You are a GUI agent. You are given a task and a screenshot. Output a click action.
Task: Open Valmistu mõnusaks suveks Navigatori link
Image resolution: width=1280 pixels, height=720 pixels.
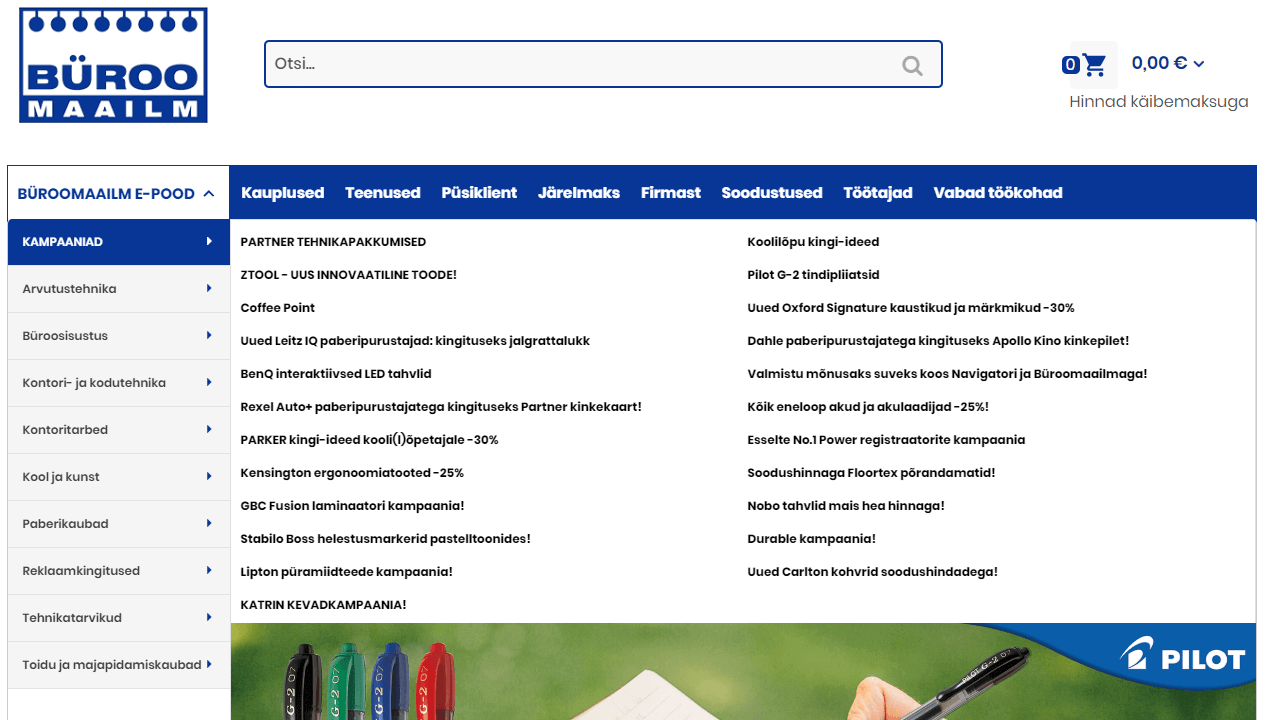click(x=947, y=374)
